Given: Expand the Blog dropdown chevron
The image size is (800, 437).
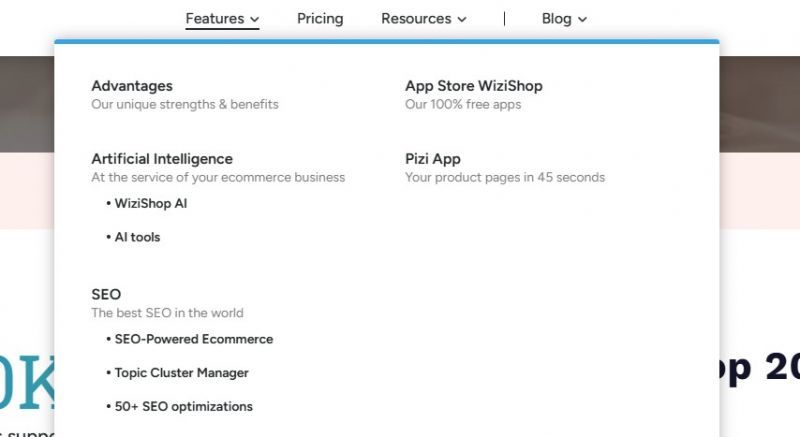Looking at the screenshot, I should coord(583,19).
